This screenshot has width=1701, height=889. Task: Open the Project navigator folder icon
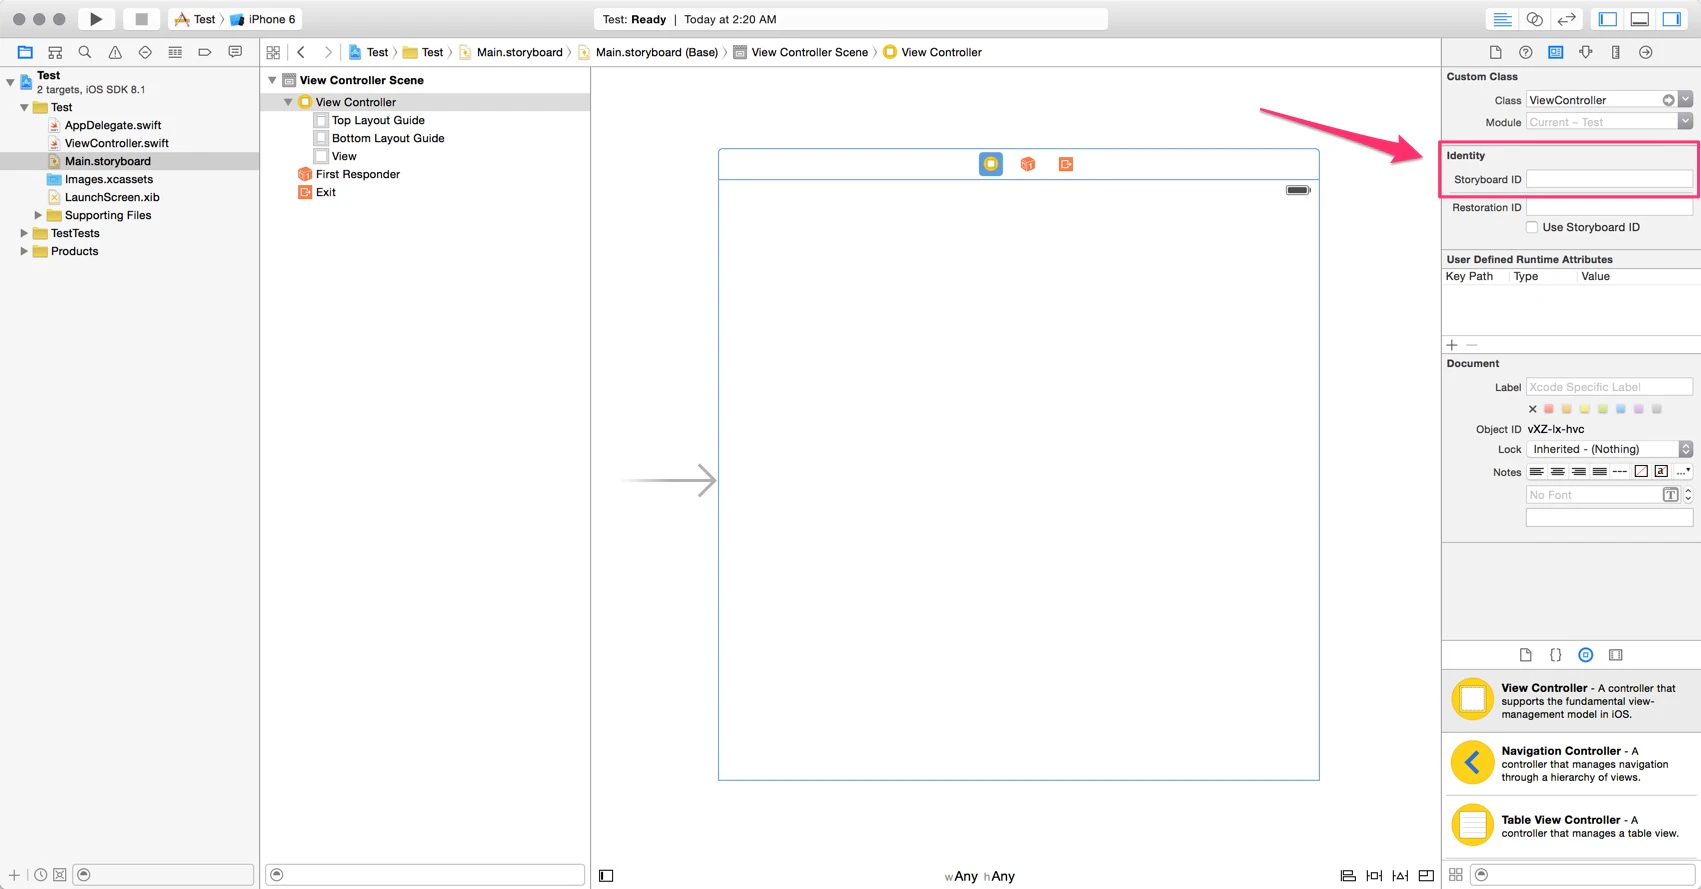(25, 52)
